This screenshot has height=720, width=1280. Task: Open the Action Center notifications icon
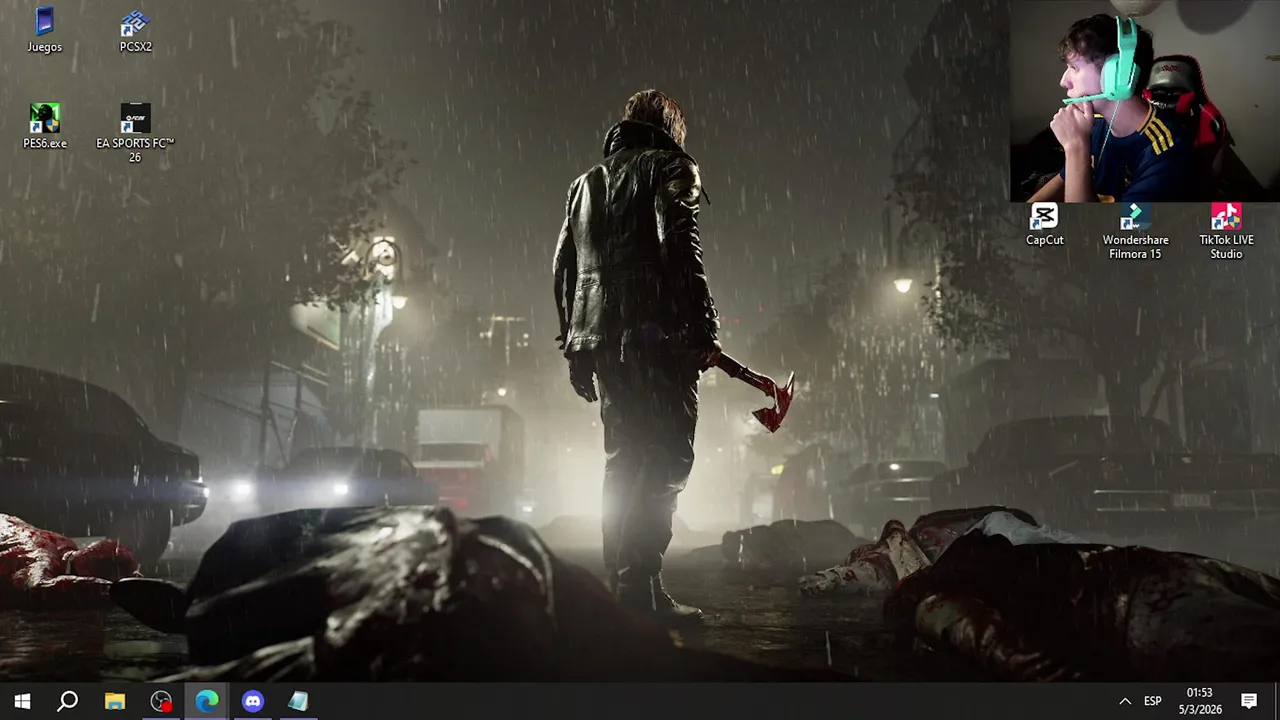click(x=1249, y=701)
